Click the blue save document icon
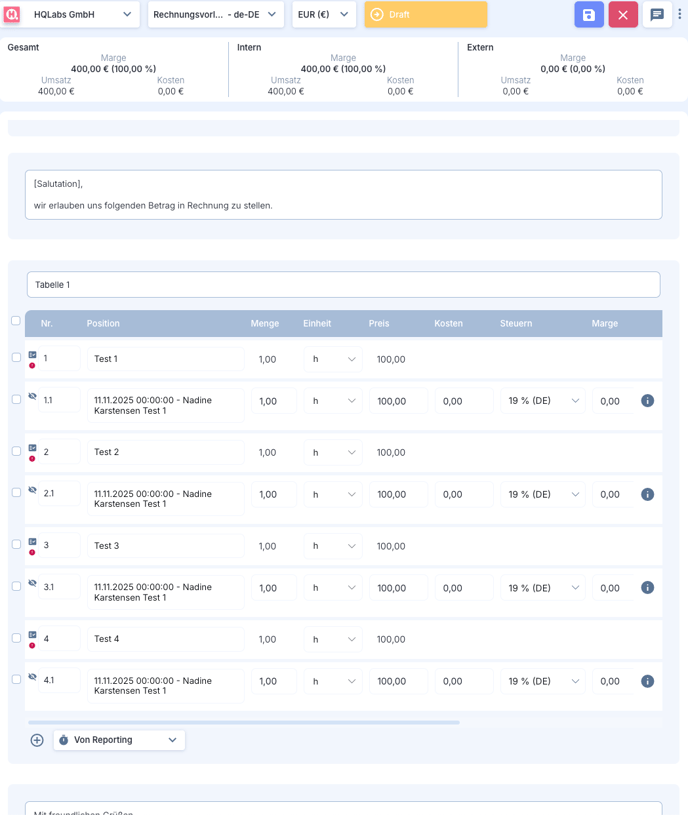 coord(589,15)
